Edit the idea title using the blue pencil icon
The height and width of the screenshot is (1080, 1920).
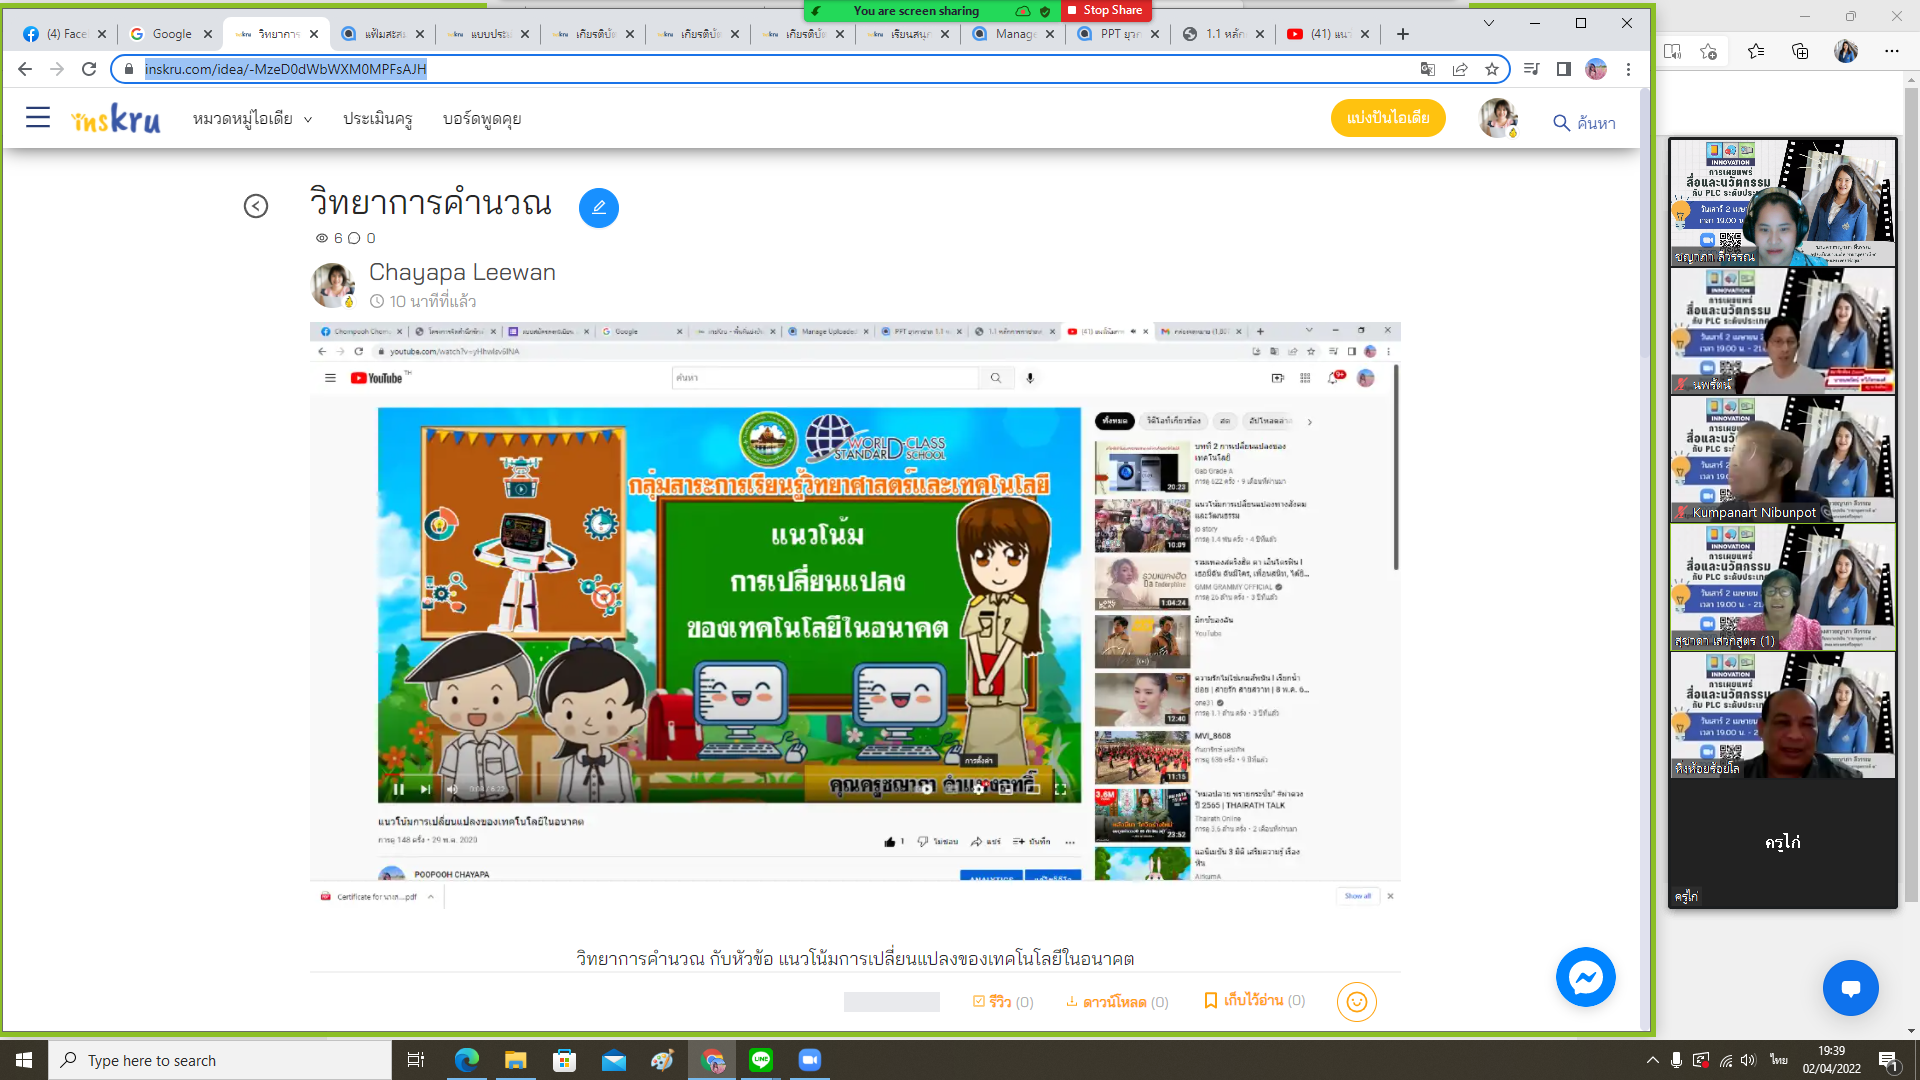[598, 208]
